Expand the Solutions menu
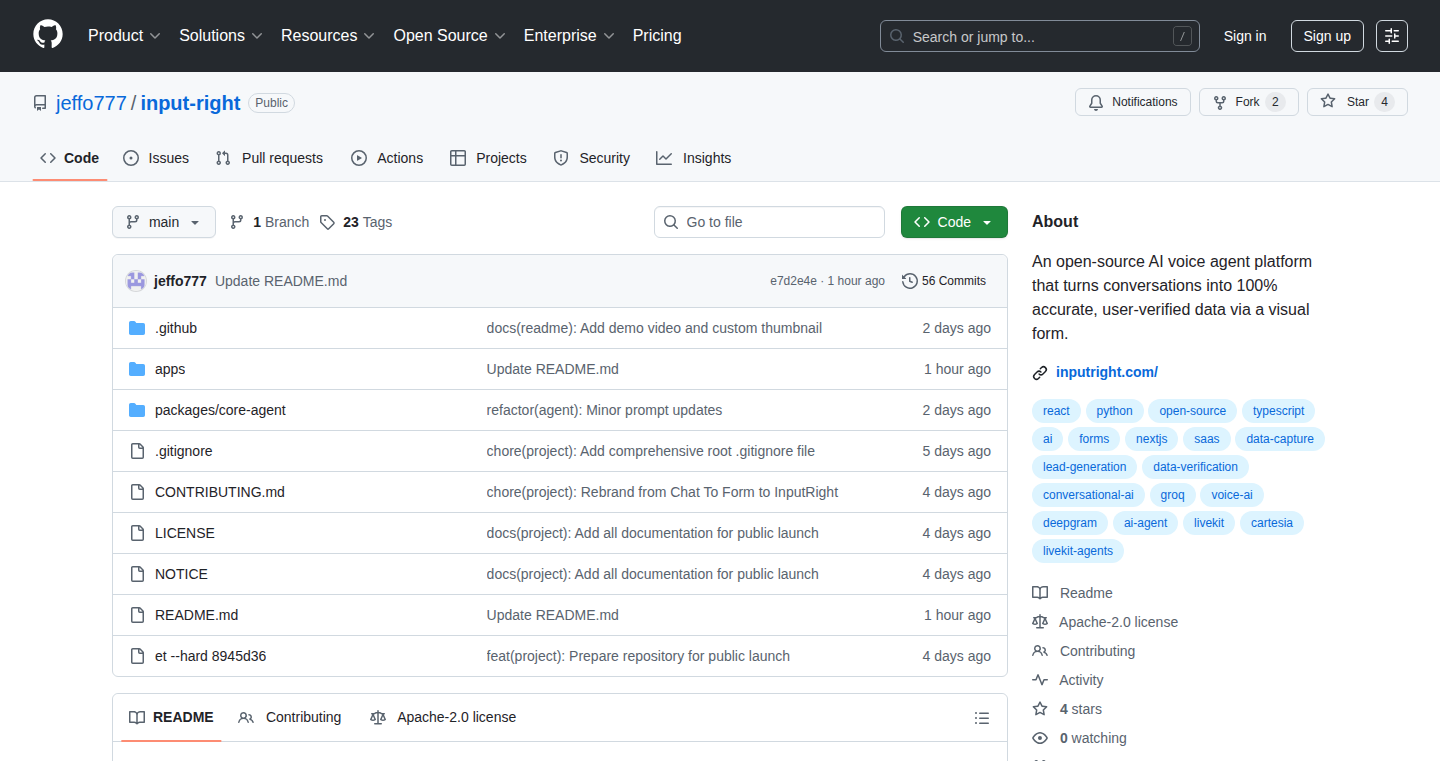 point(221,36)
